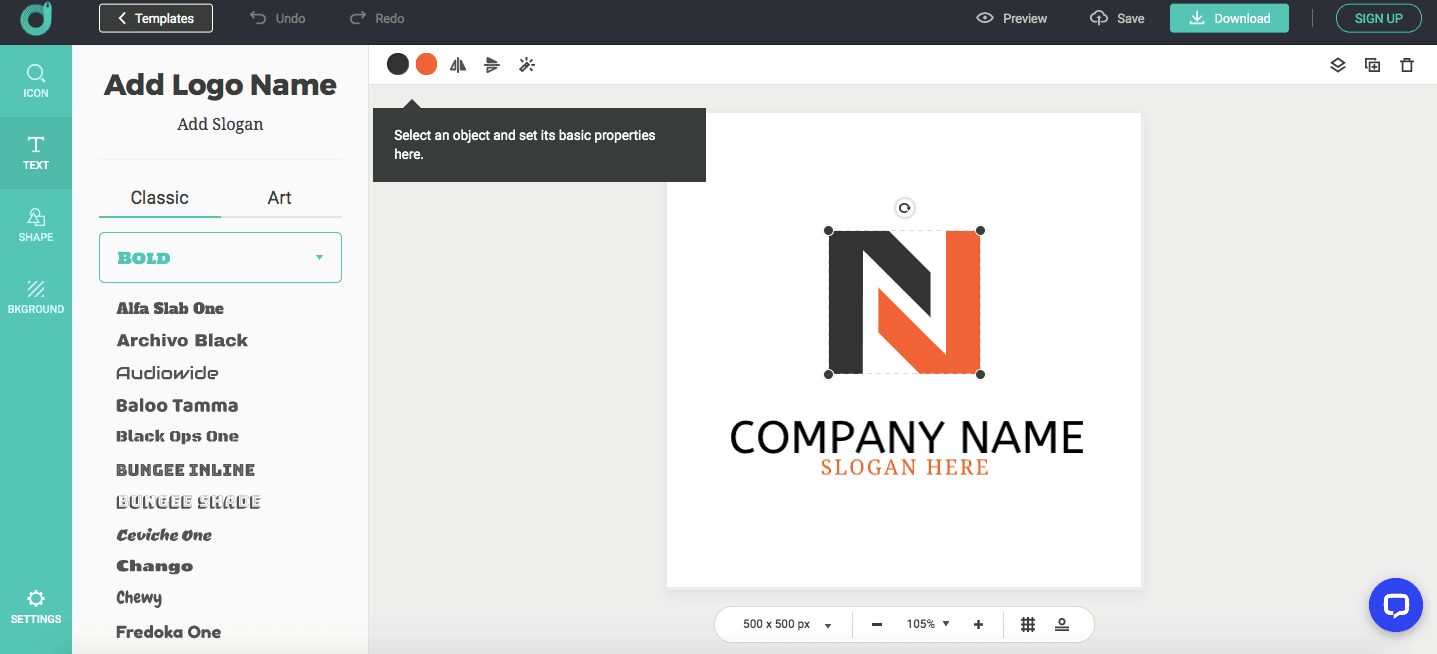Open the Bkground panel in sidebar

point(36,297)
